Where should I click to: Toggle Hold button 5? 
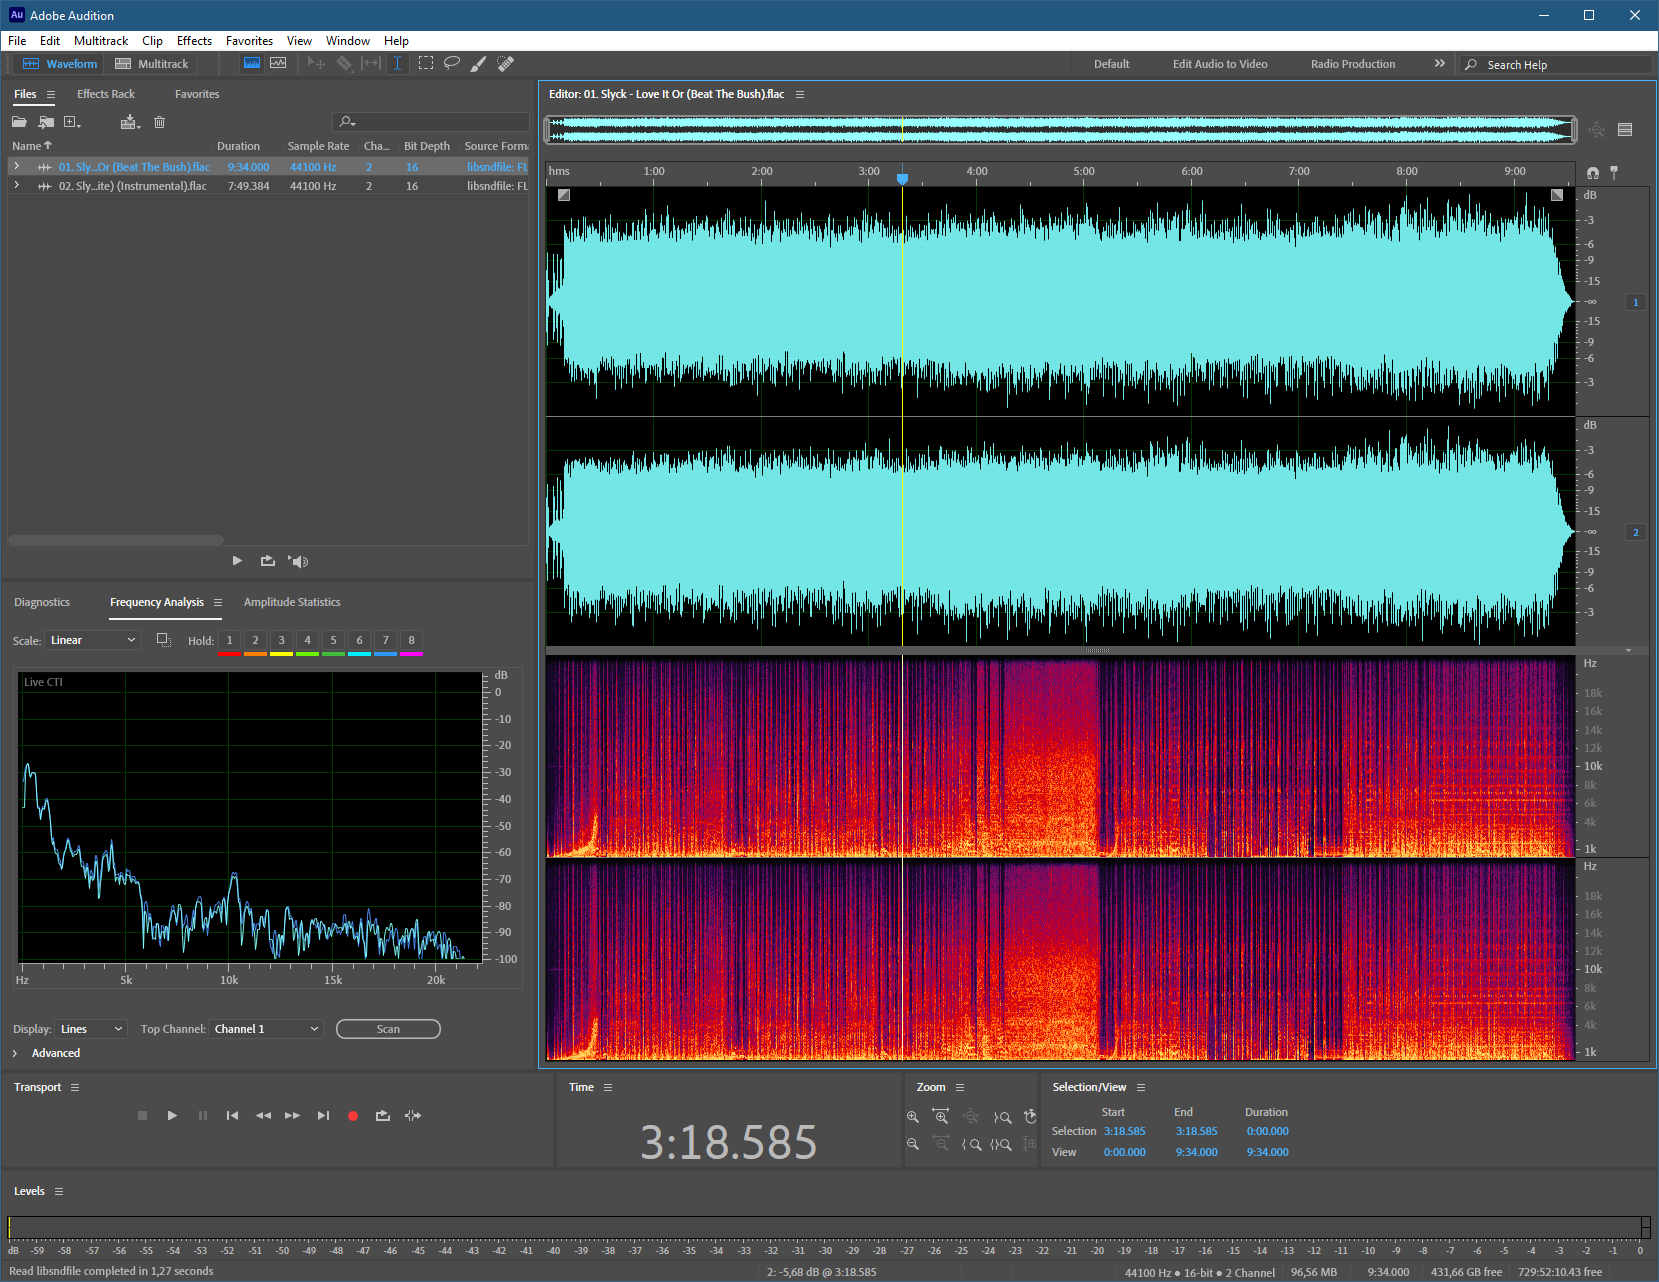(333, 640)
